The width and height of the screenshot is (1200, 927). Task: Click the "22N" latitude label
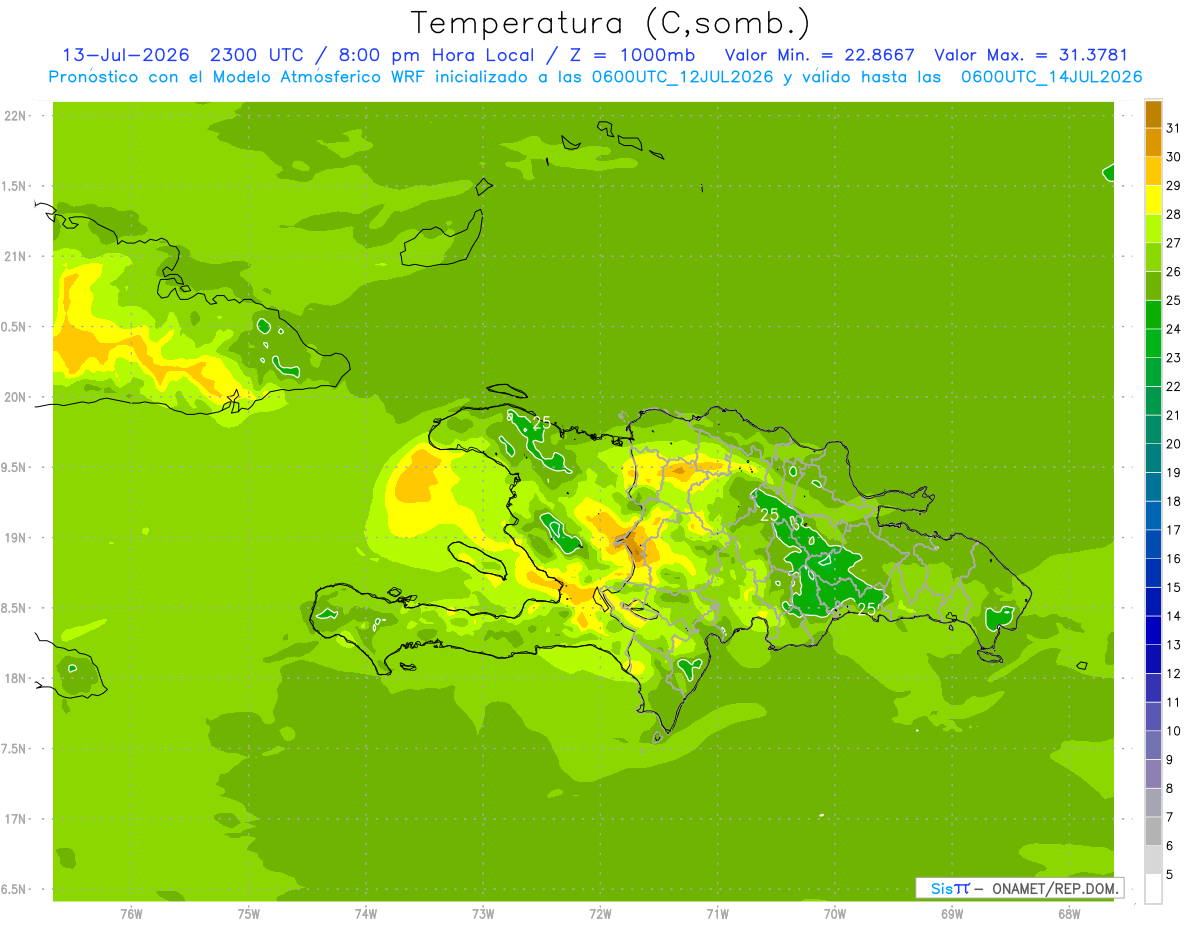[x=17, y=116]
